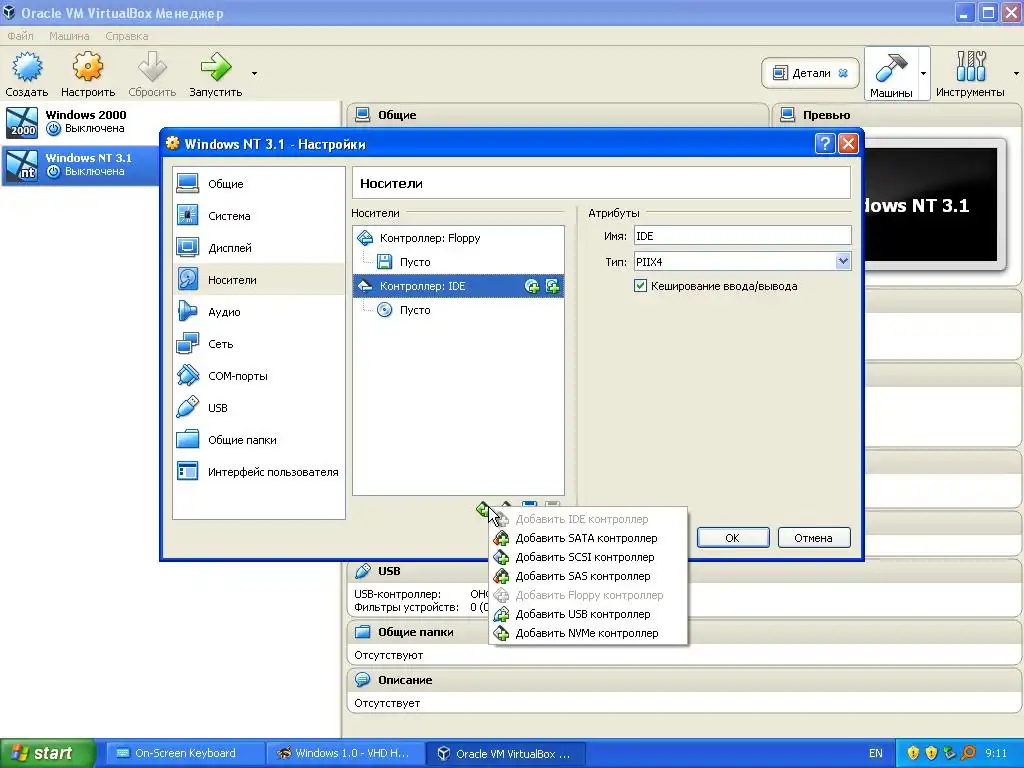The width and height of the screenshot is (1024, 768).
Task: Open the Машина menu
Action: [69, 36]
